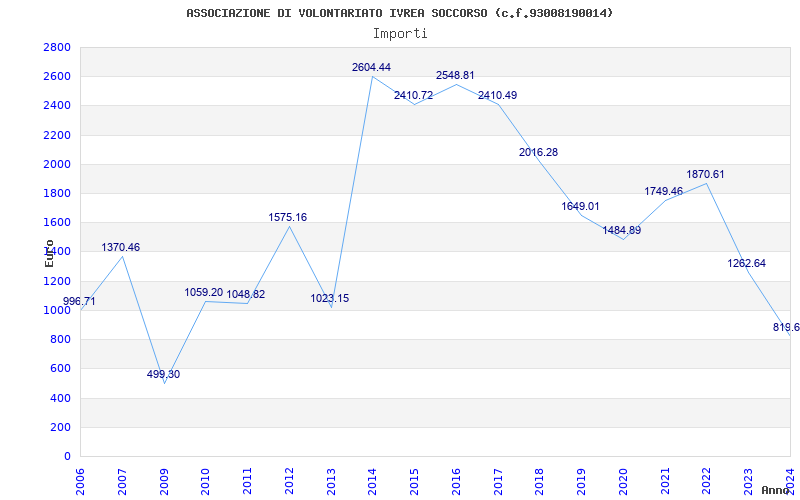Screen dimensions: 800x500
Task: Click the data label 1059.20
Action: (x=204, y=293)
